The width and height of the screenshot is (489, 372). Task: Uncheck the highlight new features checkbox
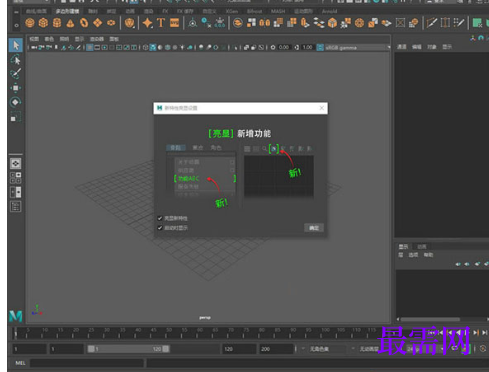pyautogui.click(x=160, y=218)
